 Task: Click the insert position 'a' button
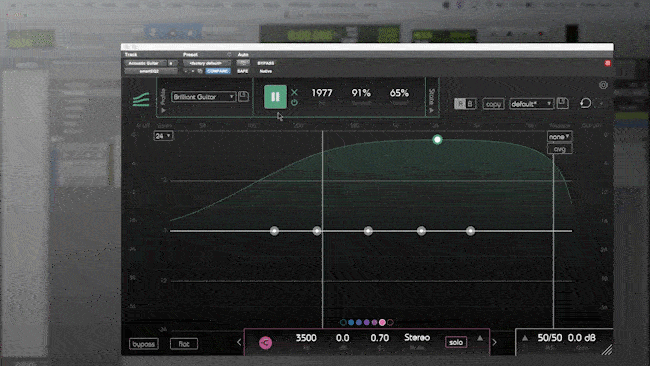(172, 63)
